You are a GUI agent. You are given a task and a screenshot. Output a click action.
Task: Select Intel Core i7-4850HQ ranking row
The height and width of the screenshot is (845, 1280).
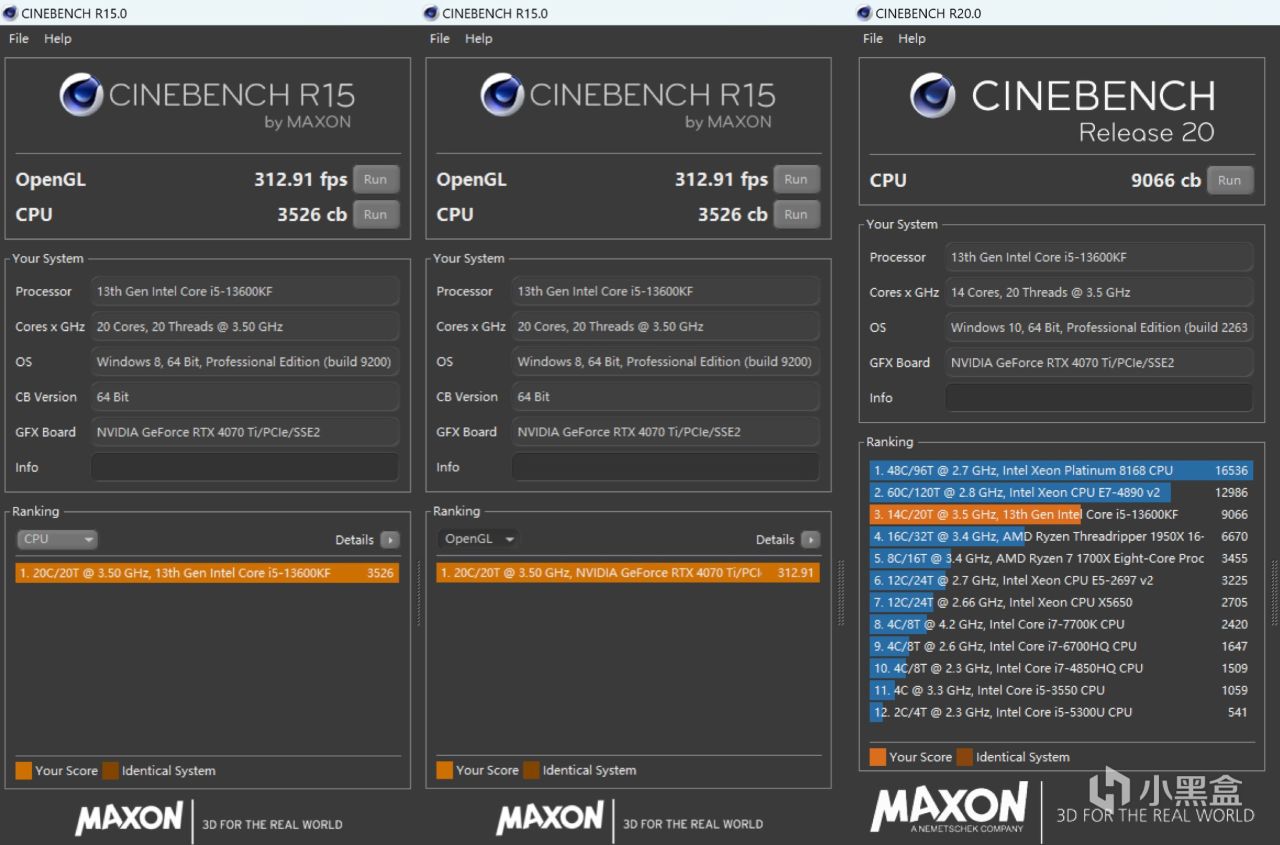[x=1061, y=668]
